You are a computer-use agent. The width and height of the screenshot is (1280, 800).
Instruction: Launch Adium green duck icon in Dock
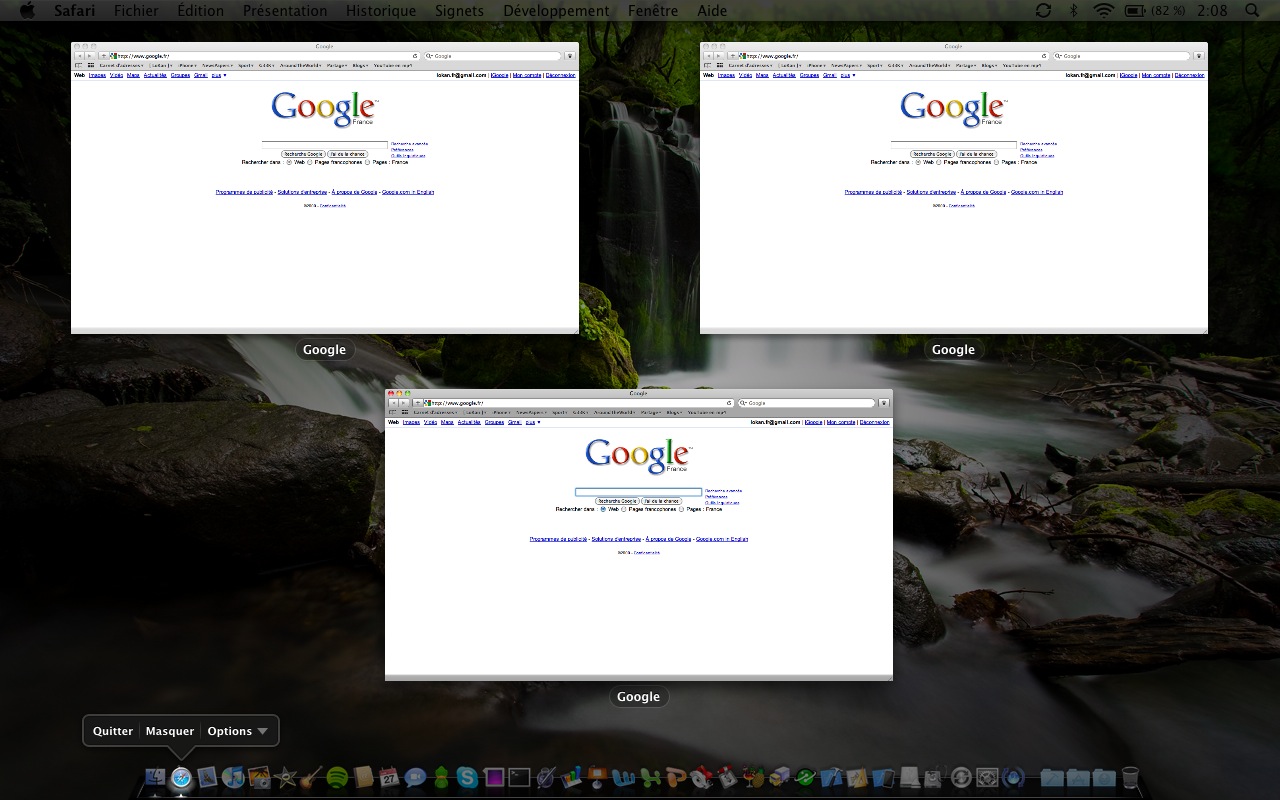click(441, 776)
